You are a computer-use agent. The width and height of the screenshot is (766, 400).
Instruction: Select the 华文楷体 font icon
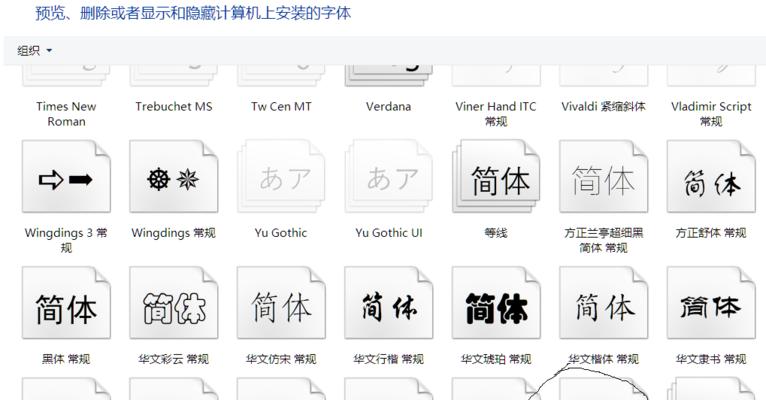(604, 303)
